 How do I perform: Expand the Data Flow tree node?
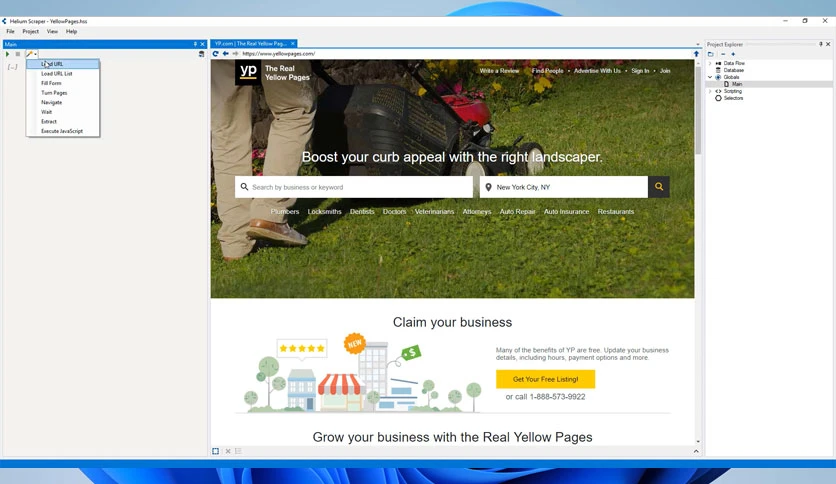[x=710, y=63]
